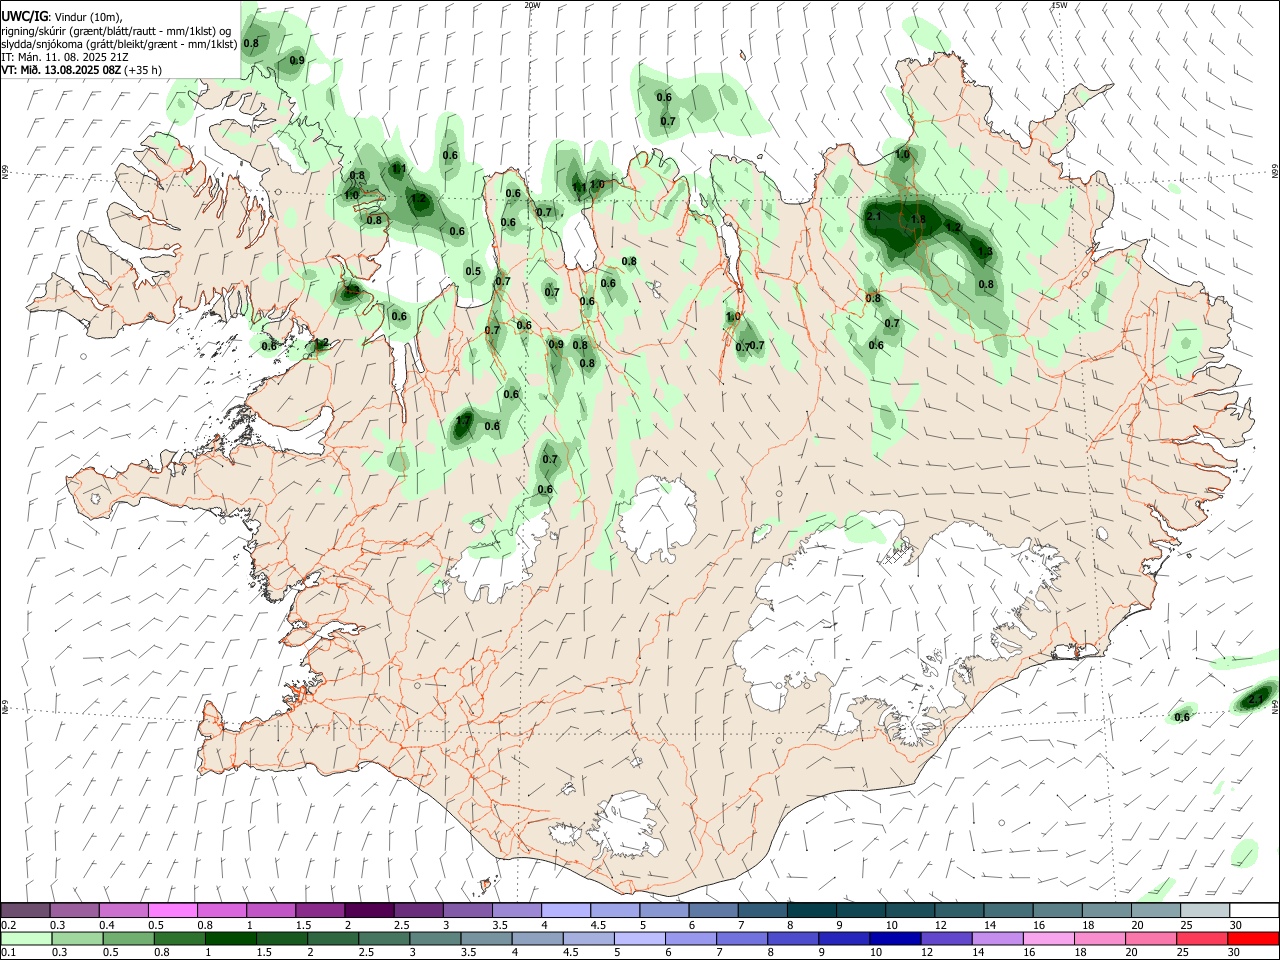Select the bright pink 0.5 swatch in the snow legend
The height and width of the screenshot is (960, 1280).
[172, 910]
